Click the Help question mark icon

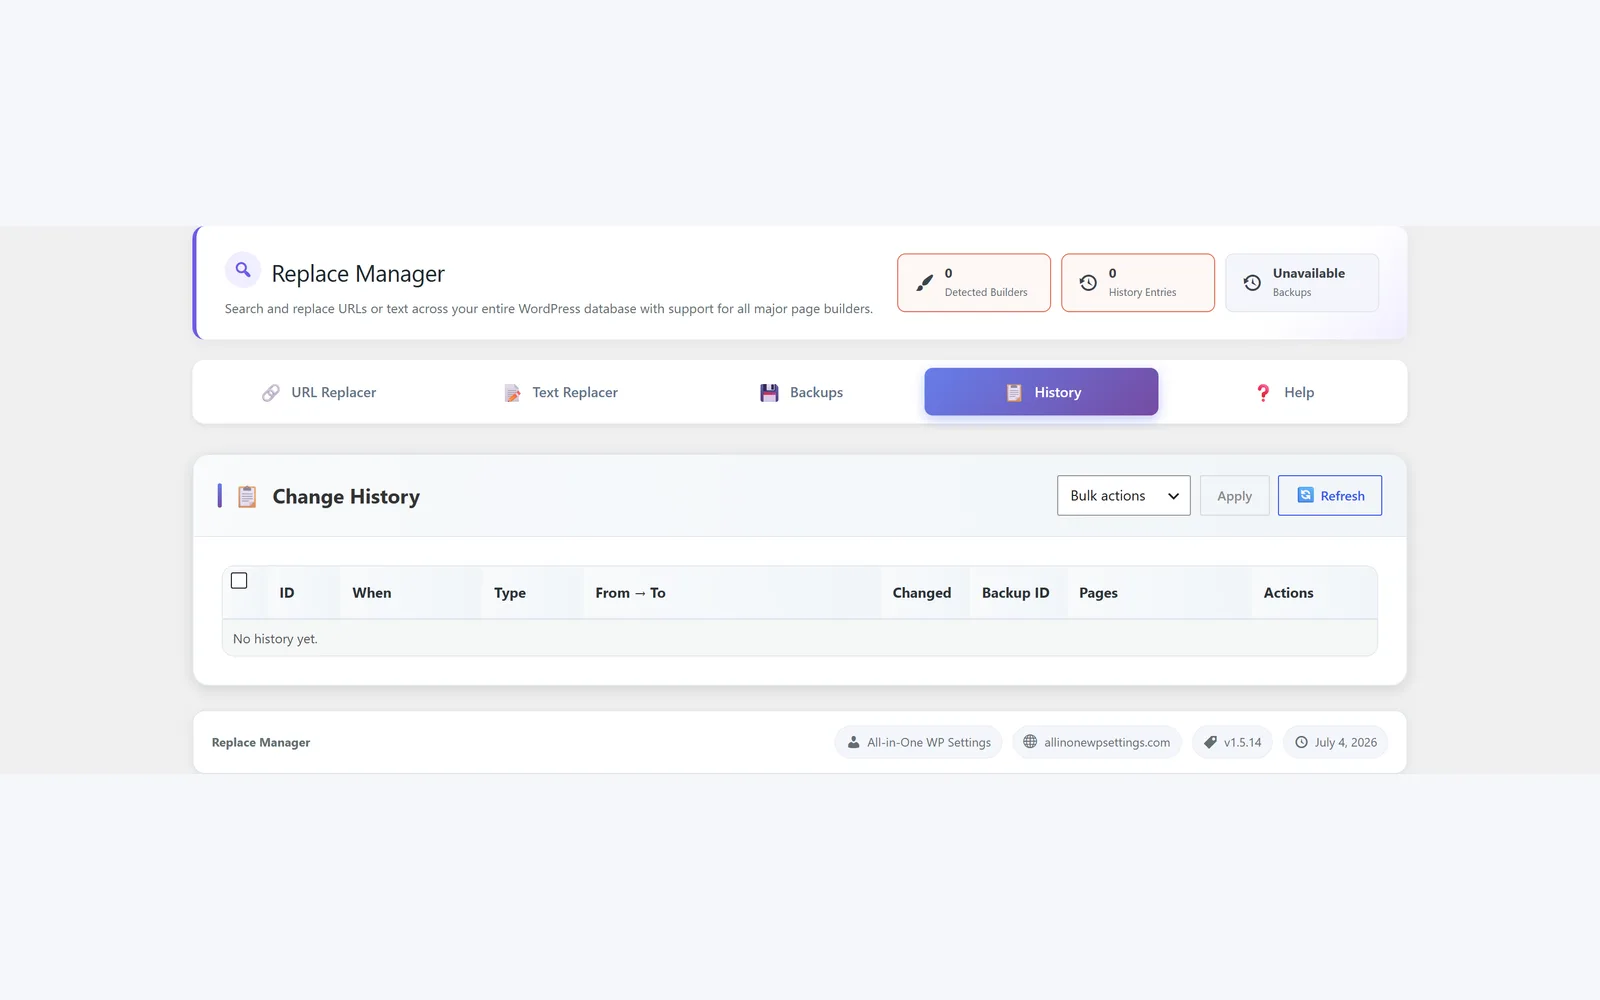1263,393
